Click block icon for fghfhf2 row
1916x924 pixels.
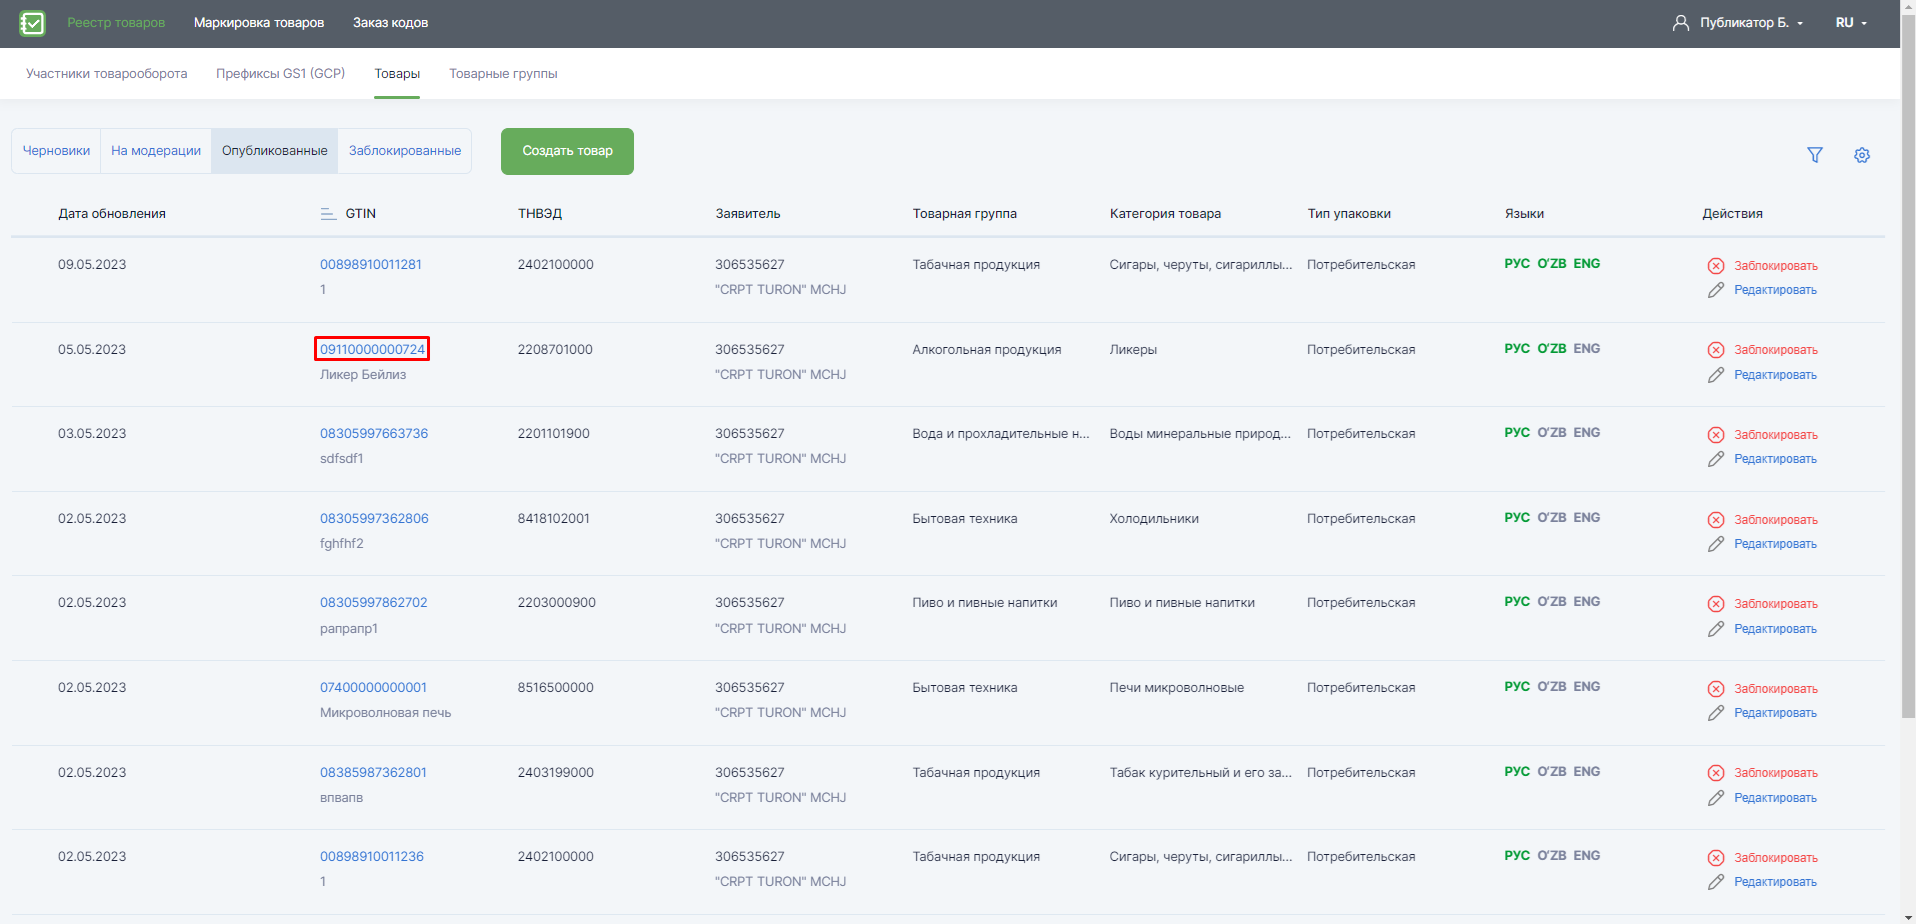point(1716,520)
